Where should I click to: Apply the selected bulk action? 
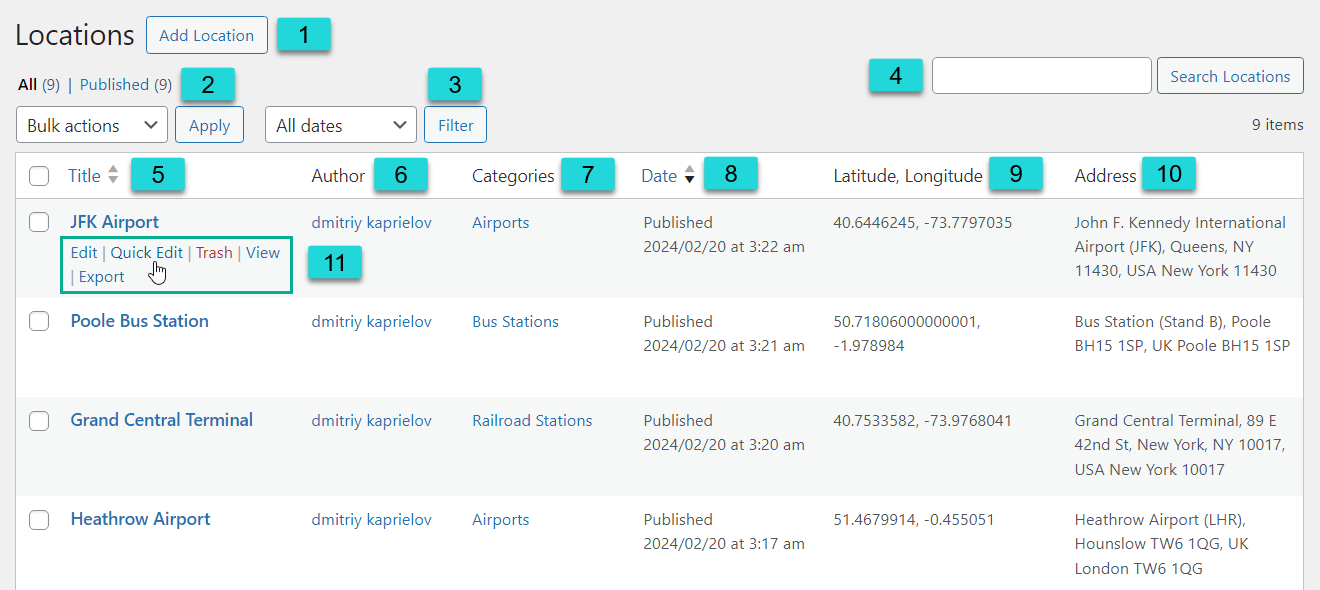click(209, 125)
